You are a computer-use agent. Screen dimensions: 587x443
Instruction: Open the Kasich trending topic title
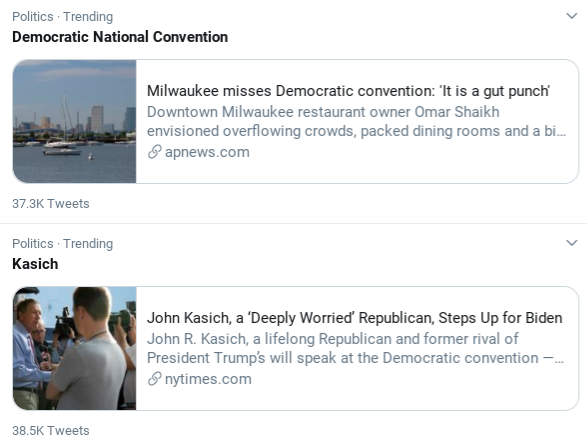tap(35, 264)
